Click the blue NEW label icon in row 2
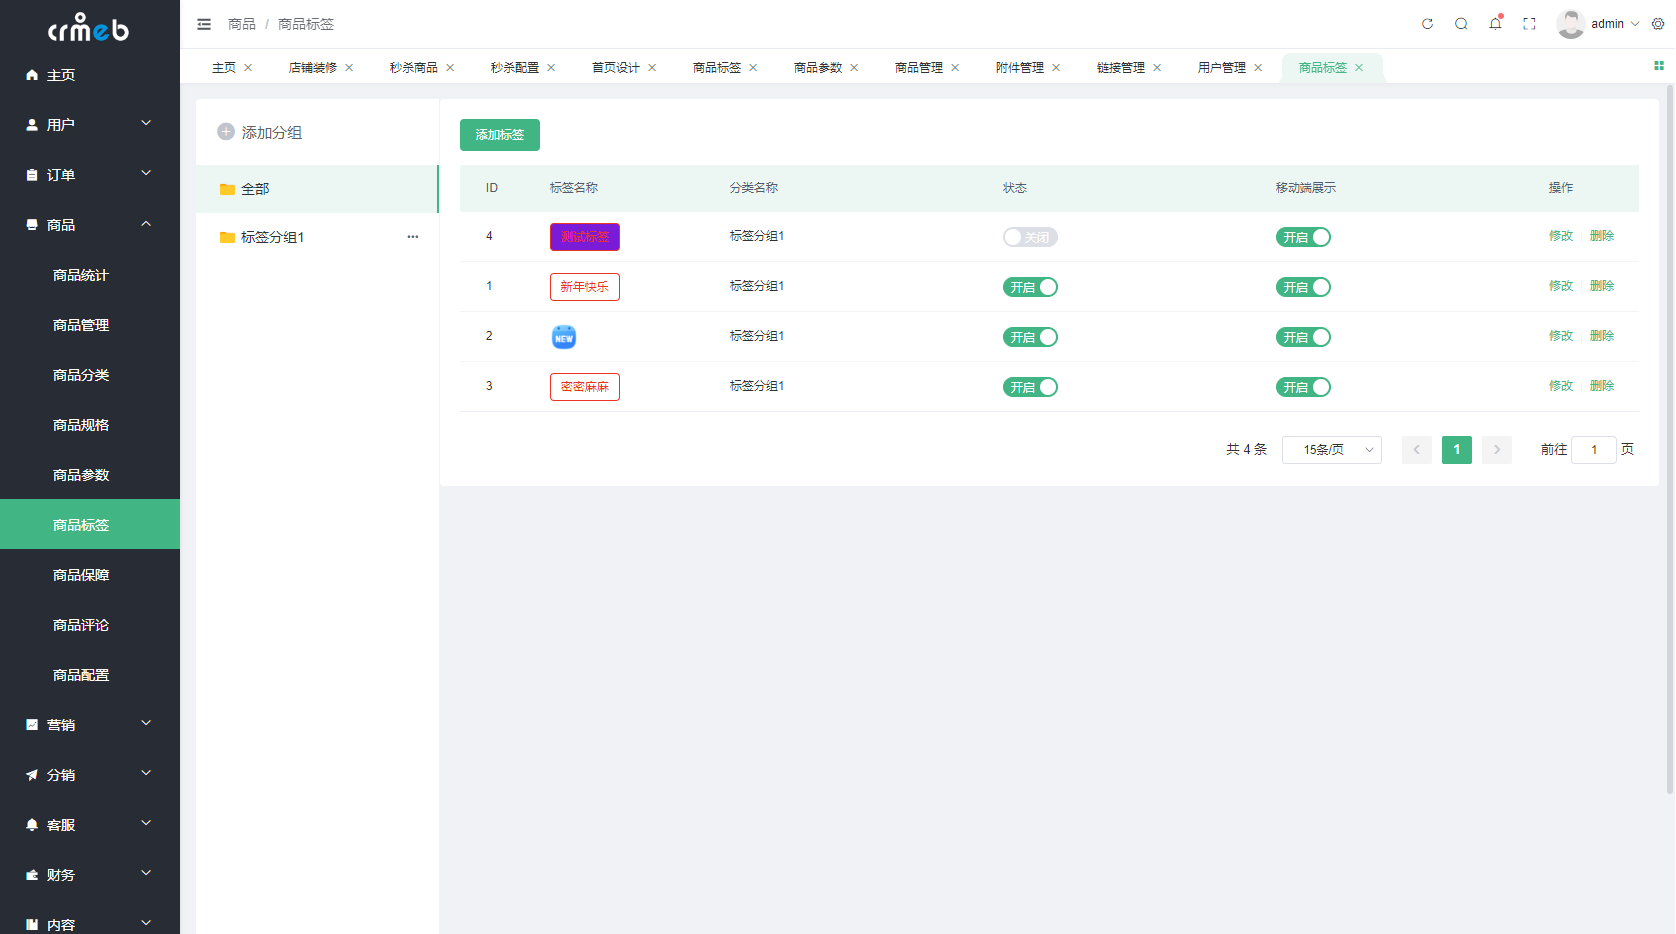 click(x=564, y=337)
